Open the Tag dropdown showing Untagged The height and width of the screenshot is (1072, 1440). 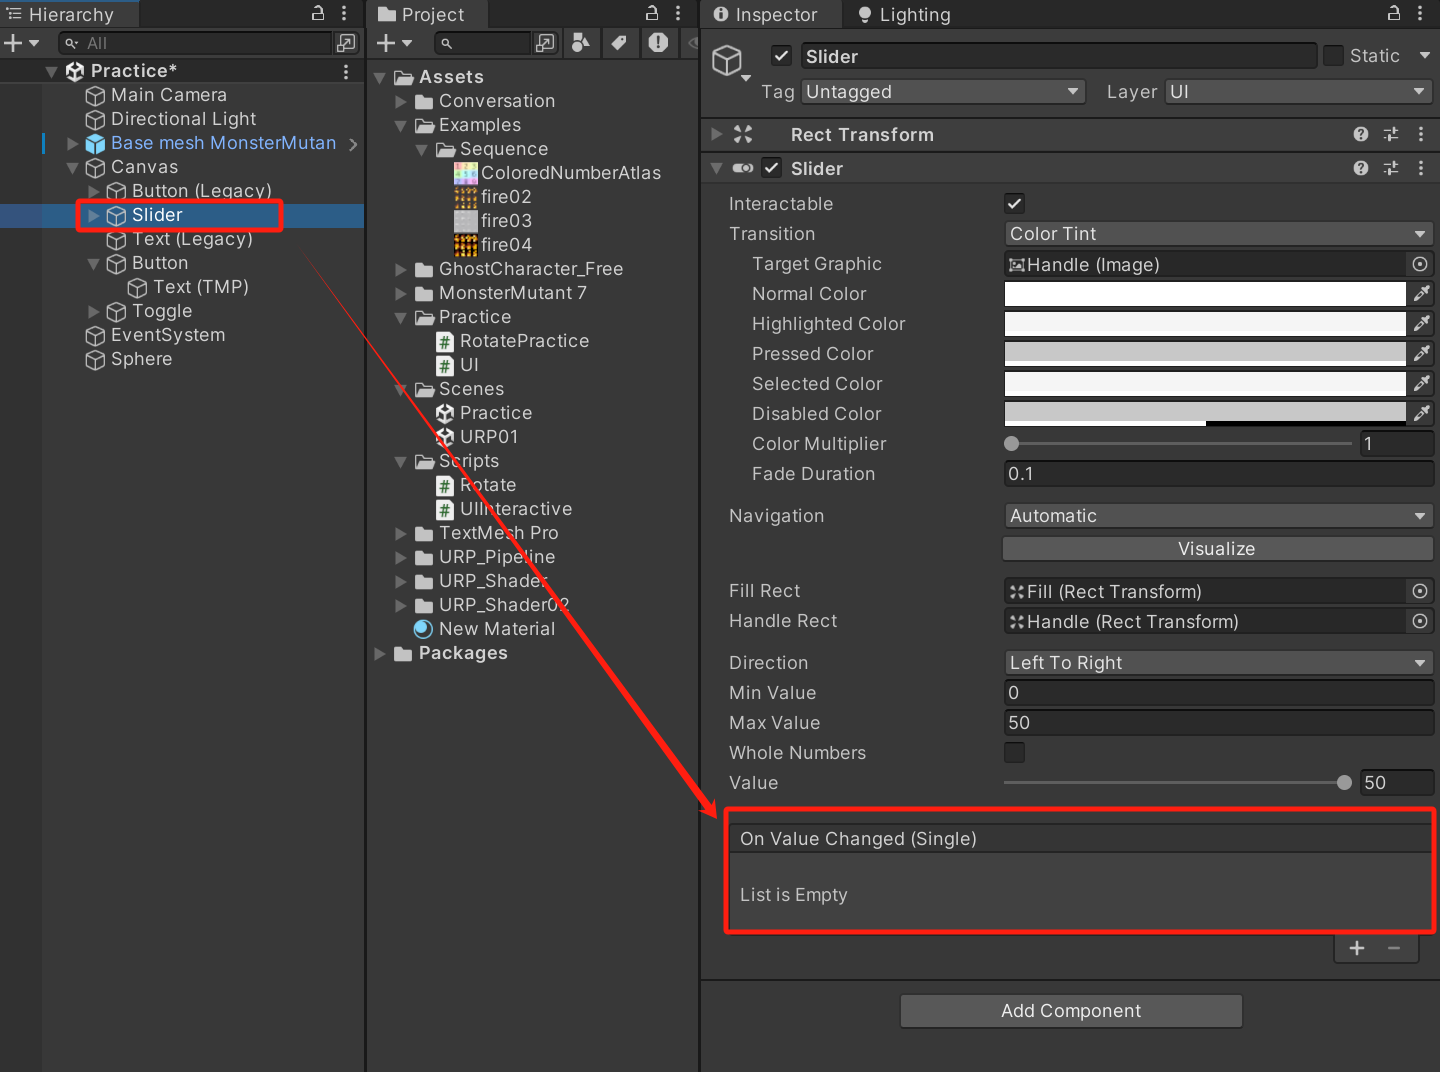click(x=943, y=92)
